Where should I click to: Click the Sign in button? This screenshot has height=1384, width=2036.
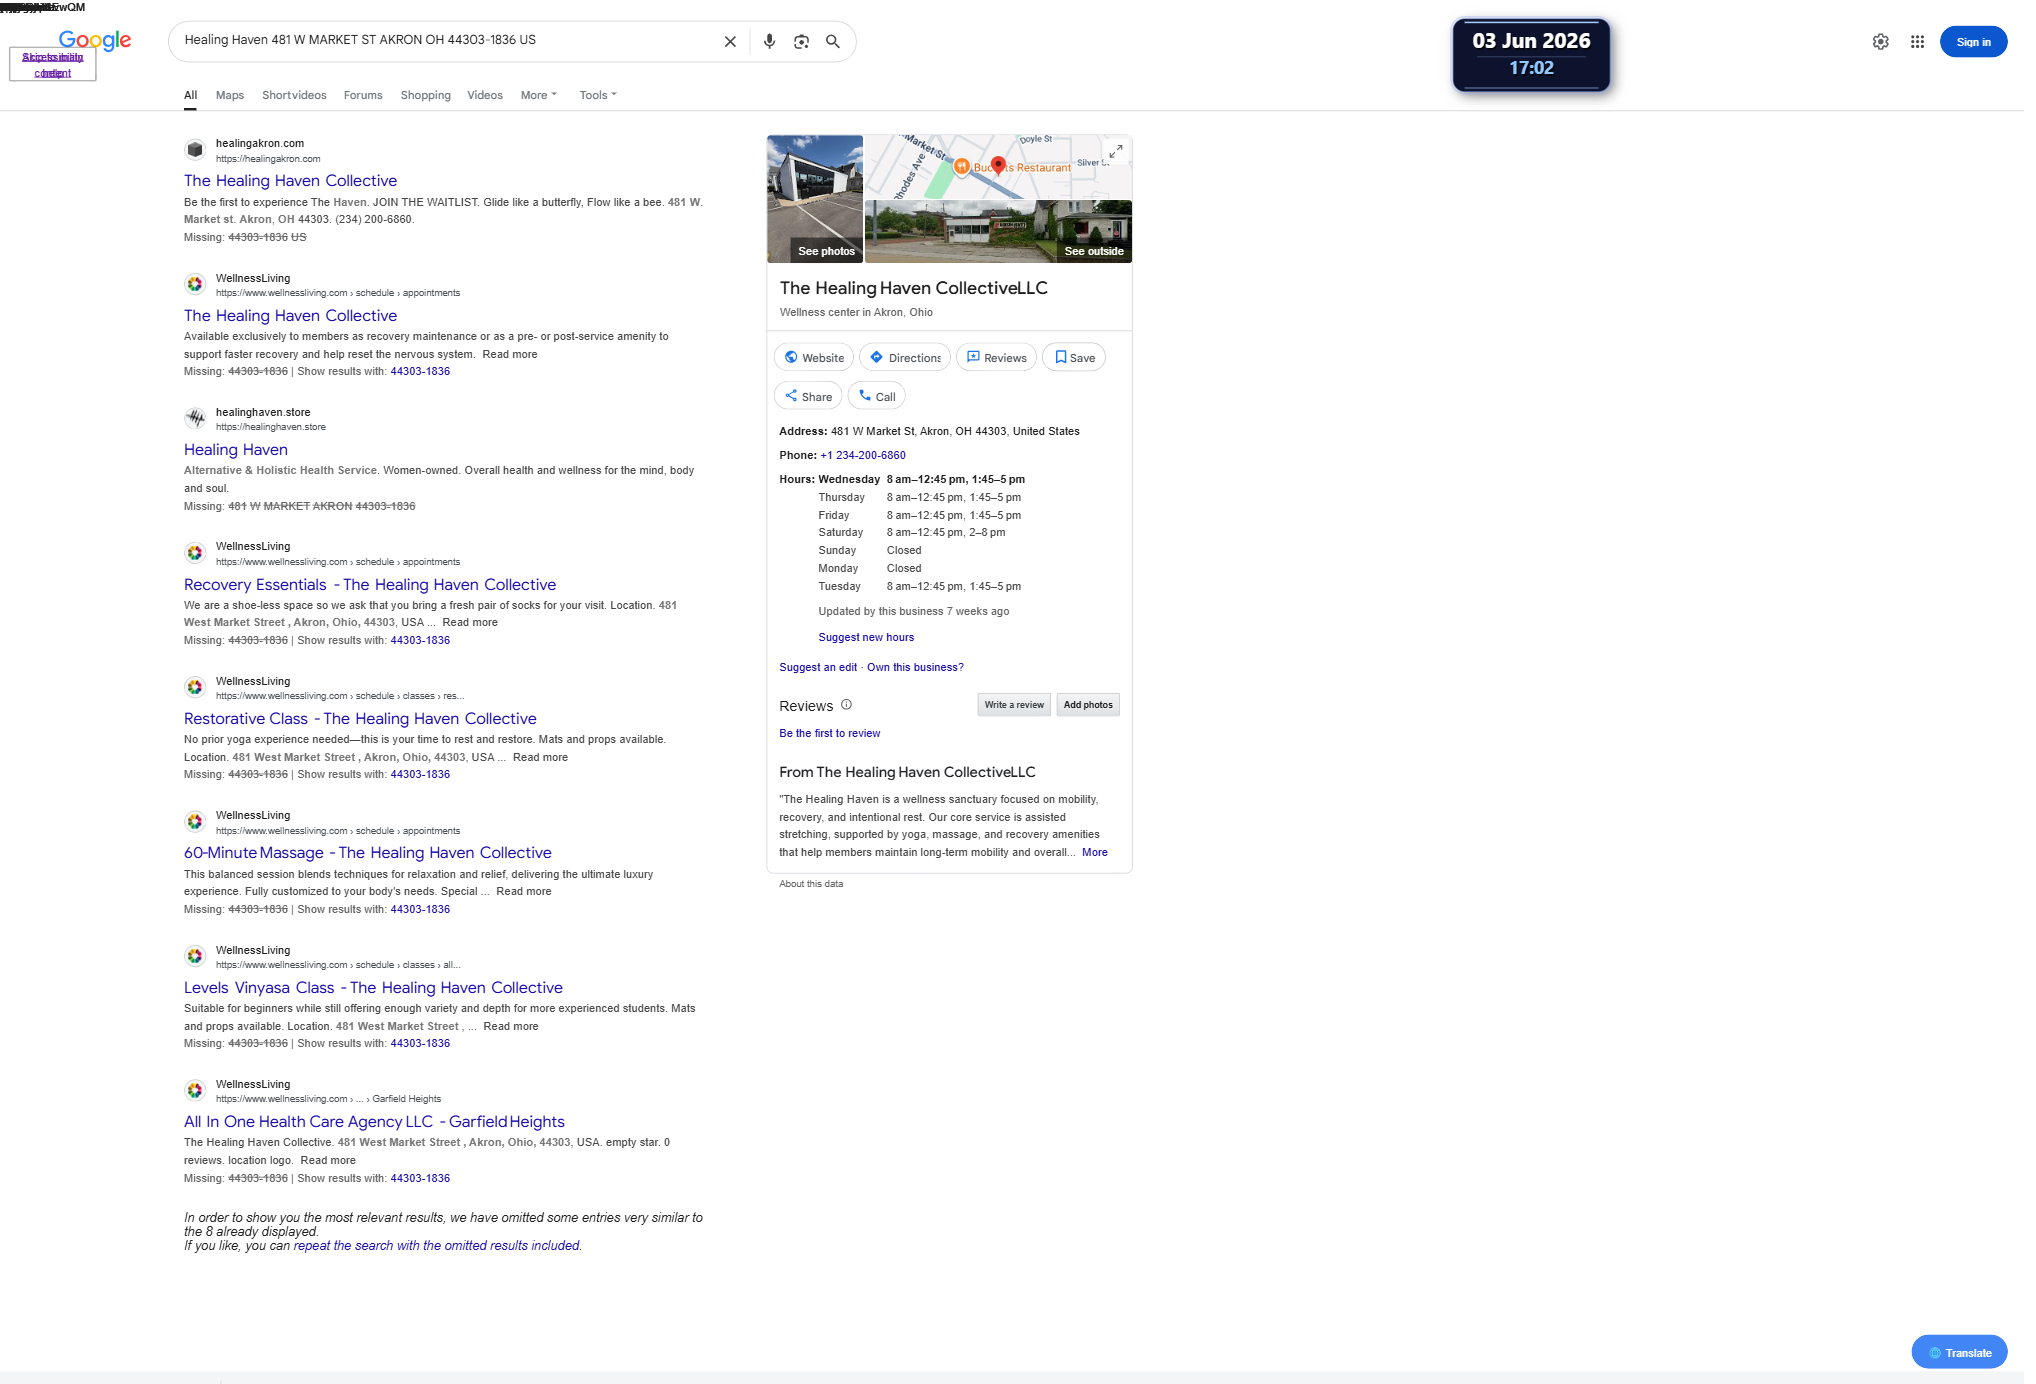pos(1973,42)
